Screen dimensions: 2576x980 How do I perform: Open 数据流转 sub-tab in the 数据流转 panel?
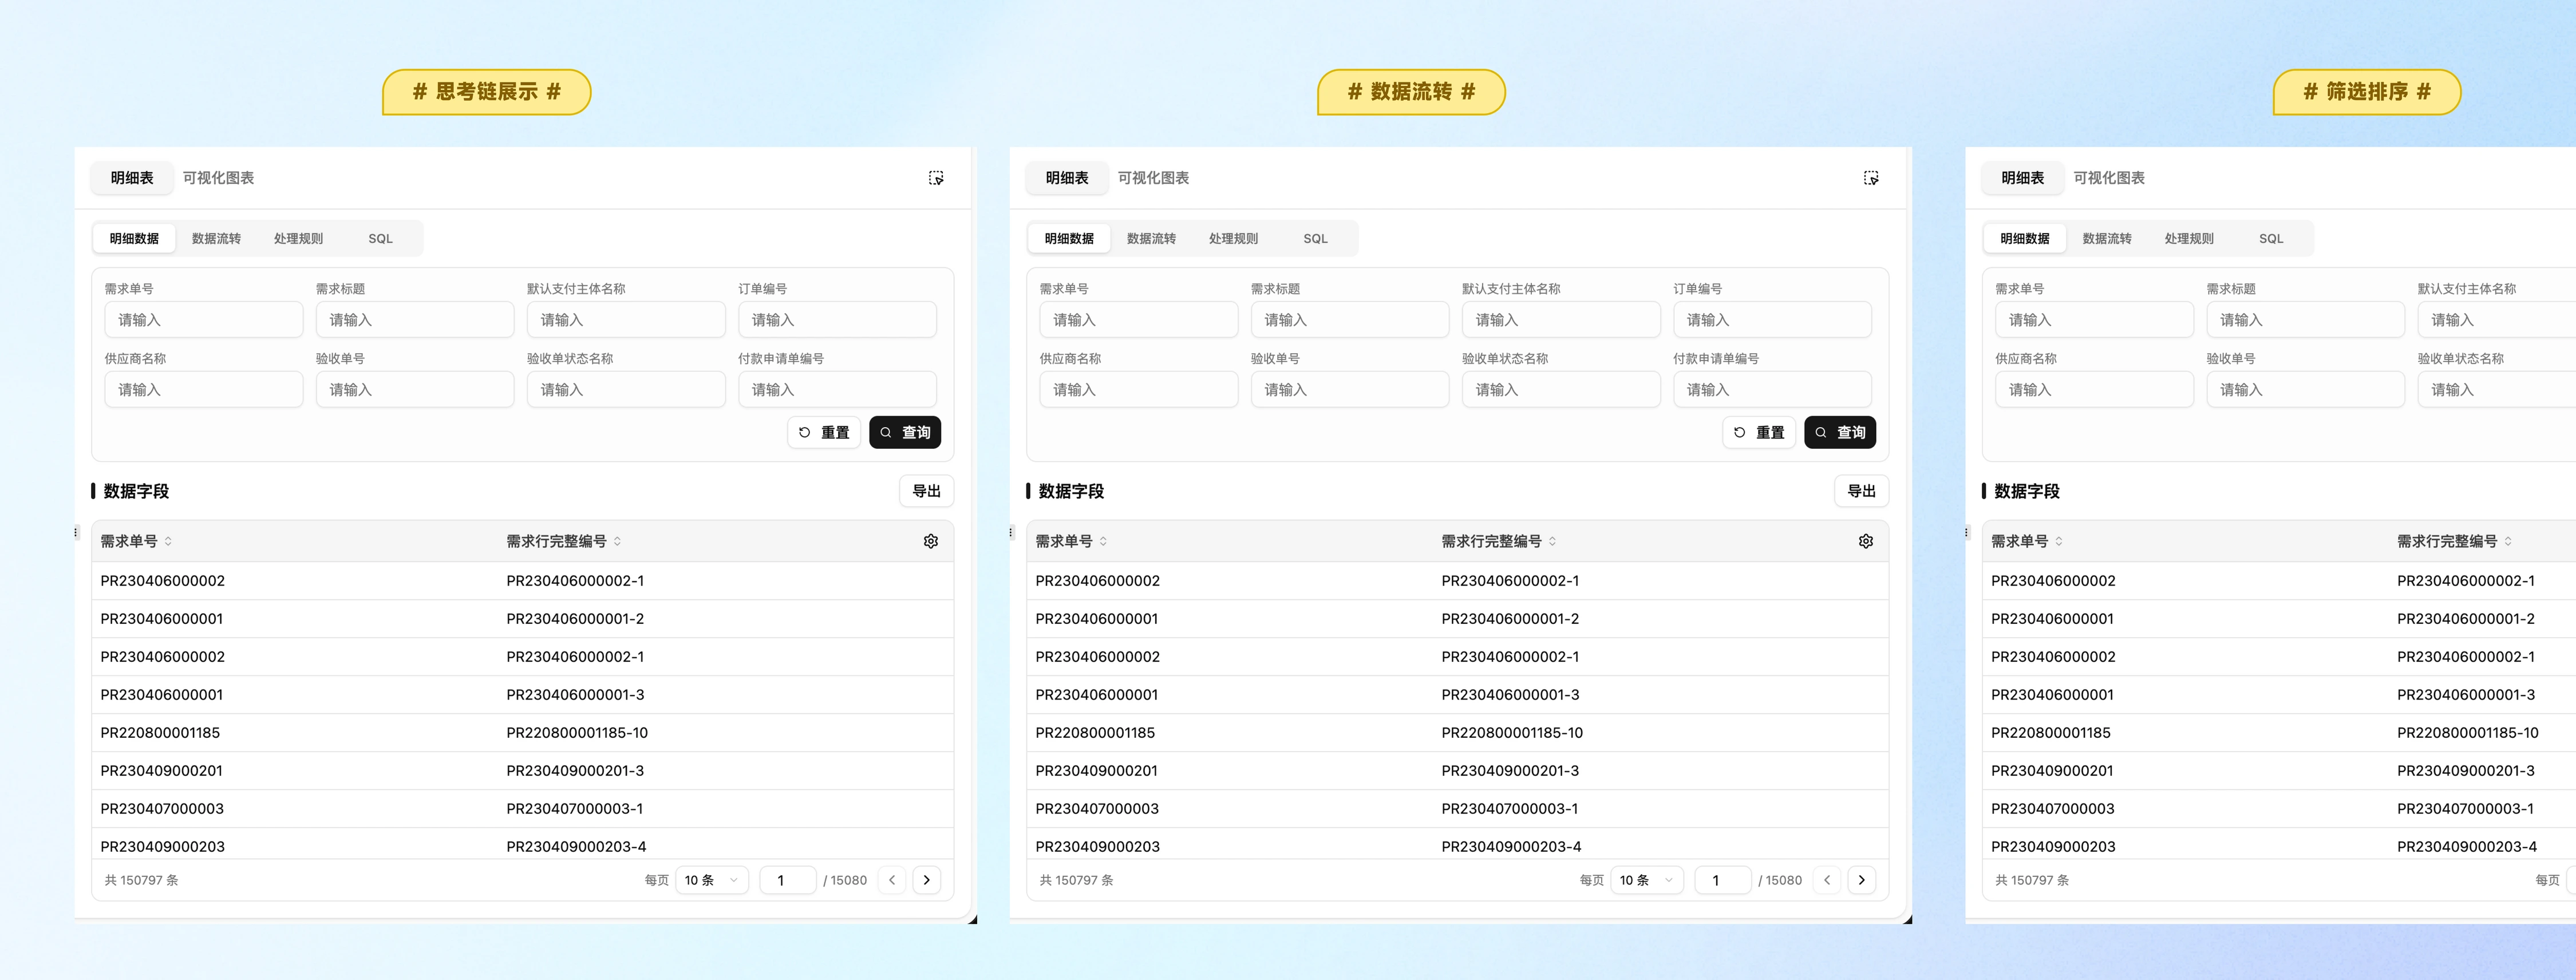[1151, 239]
